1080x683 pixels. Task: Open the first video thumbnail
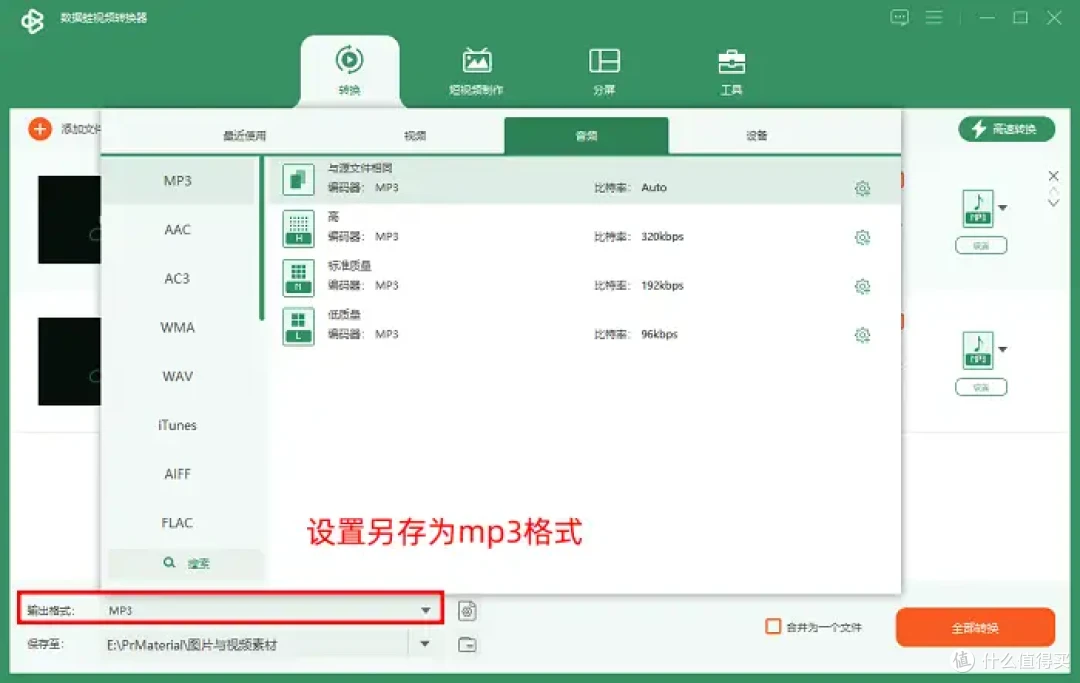pos(70,220)
